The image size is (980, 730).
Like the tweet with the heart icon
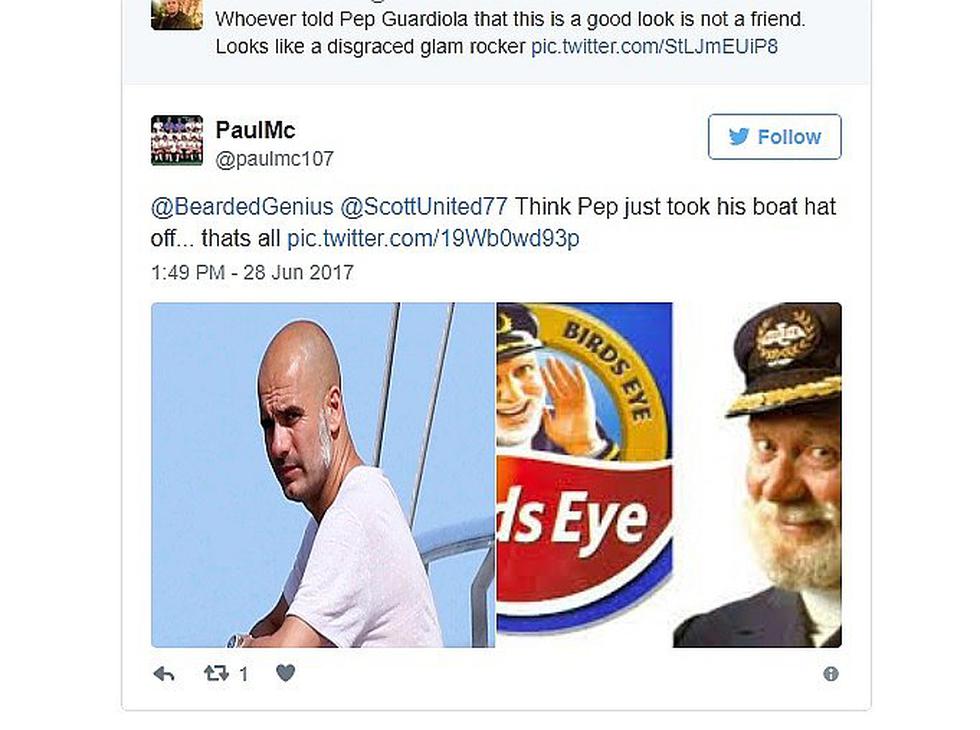pyautogui.click(x=286, y=673)
